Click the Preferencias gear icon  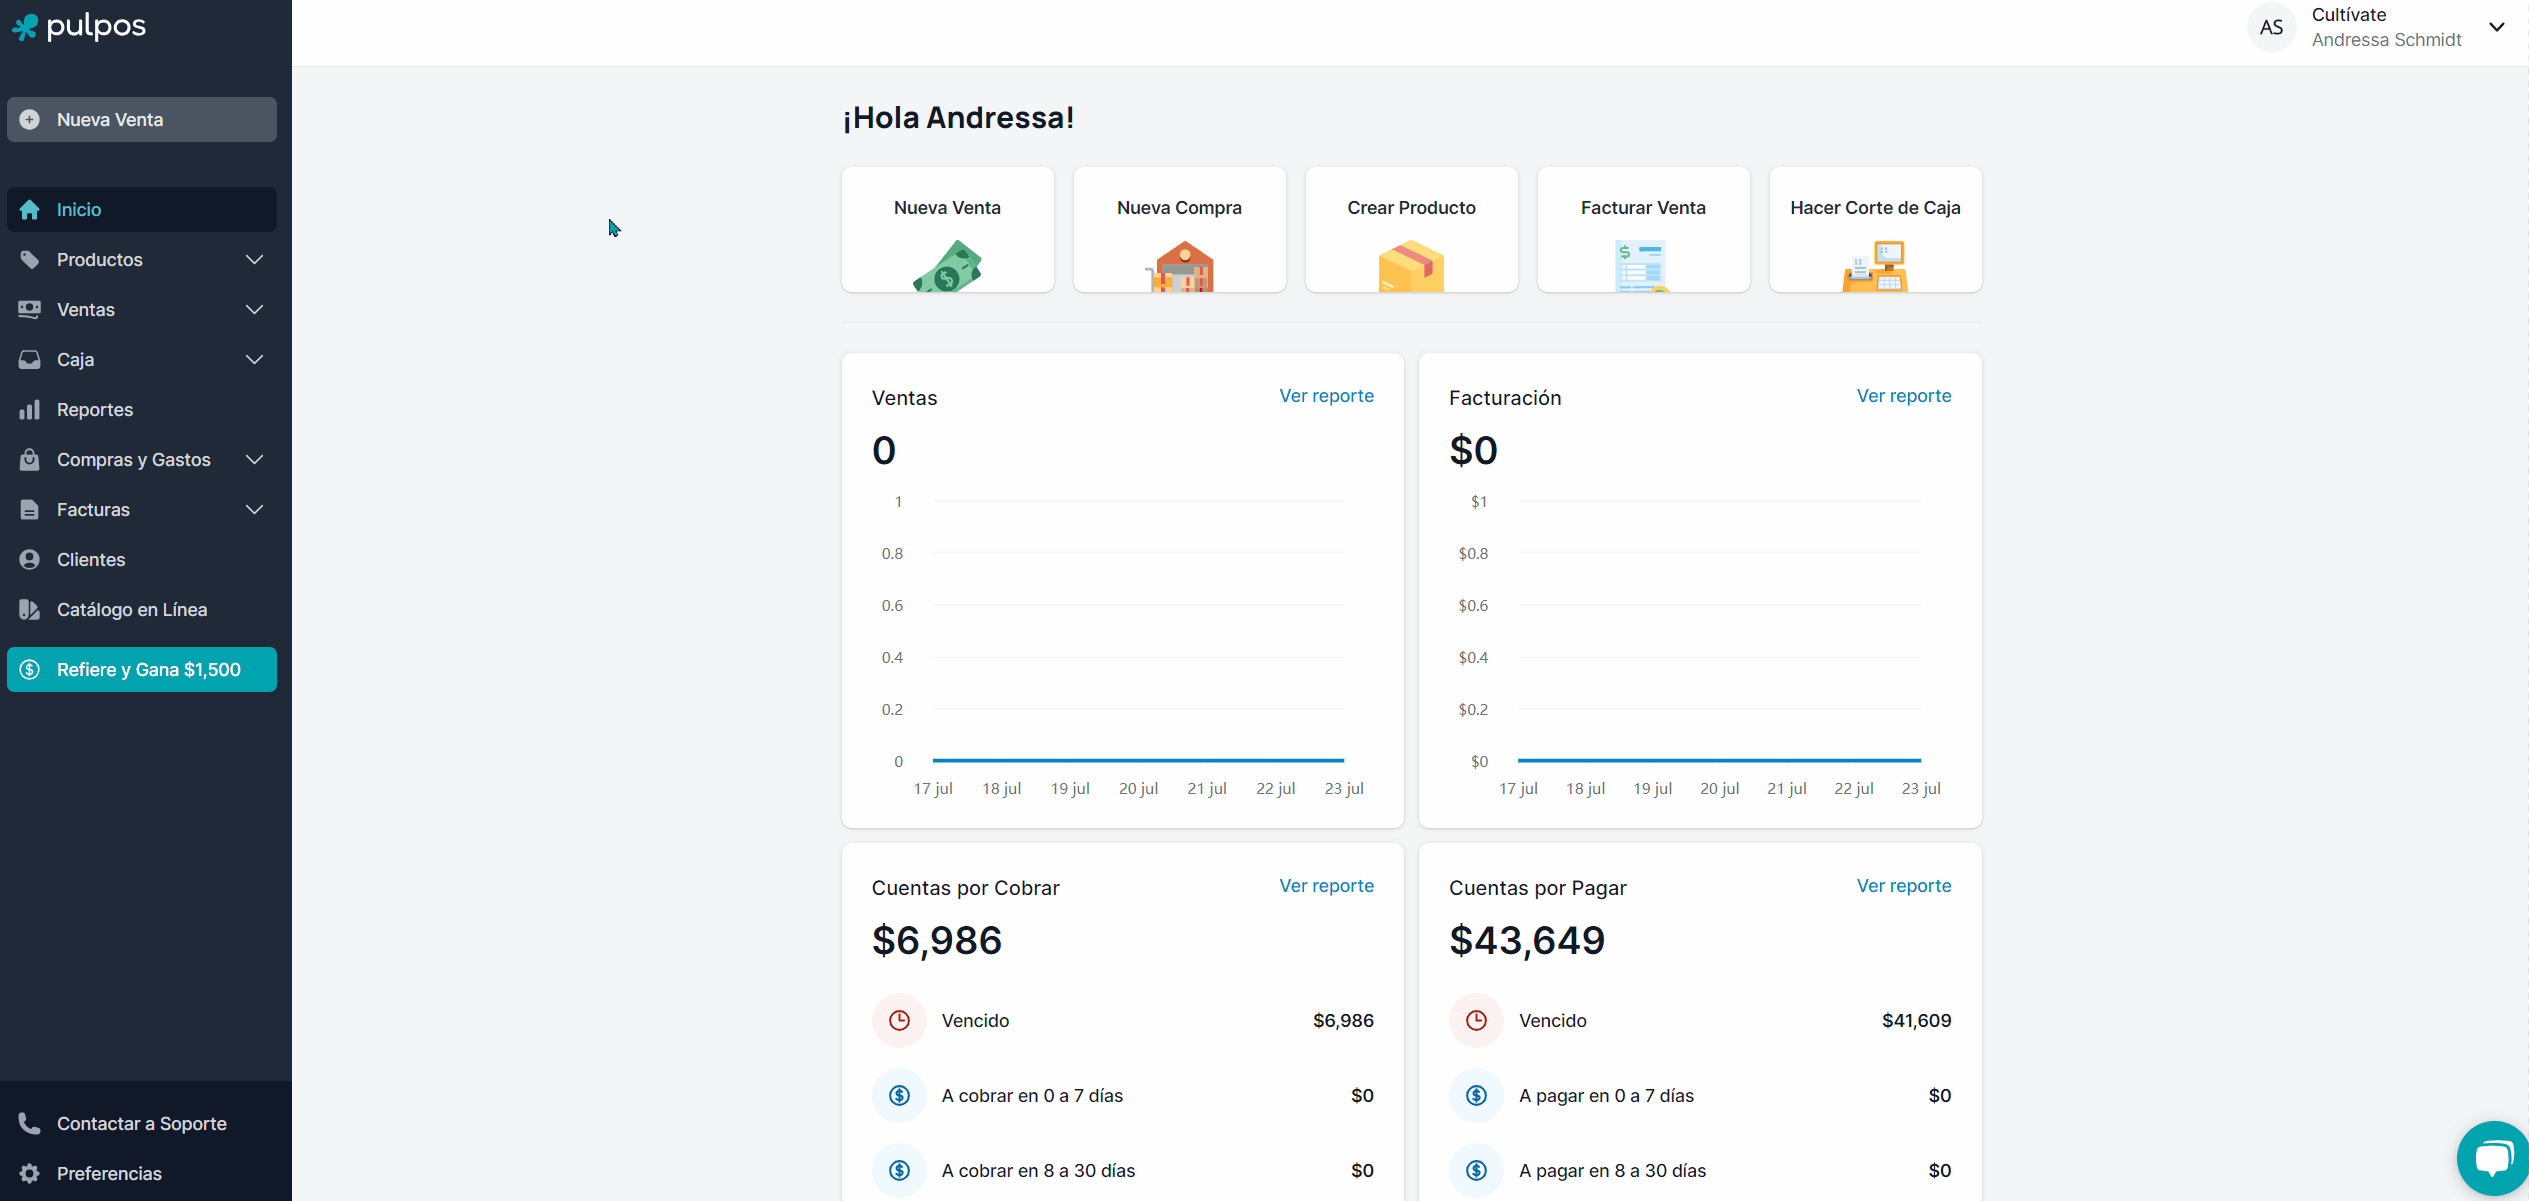(x=30, y=1174)
